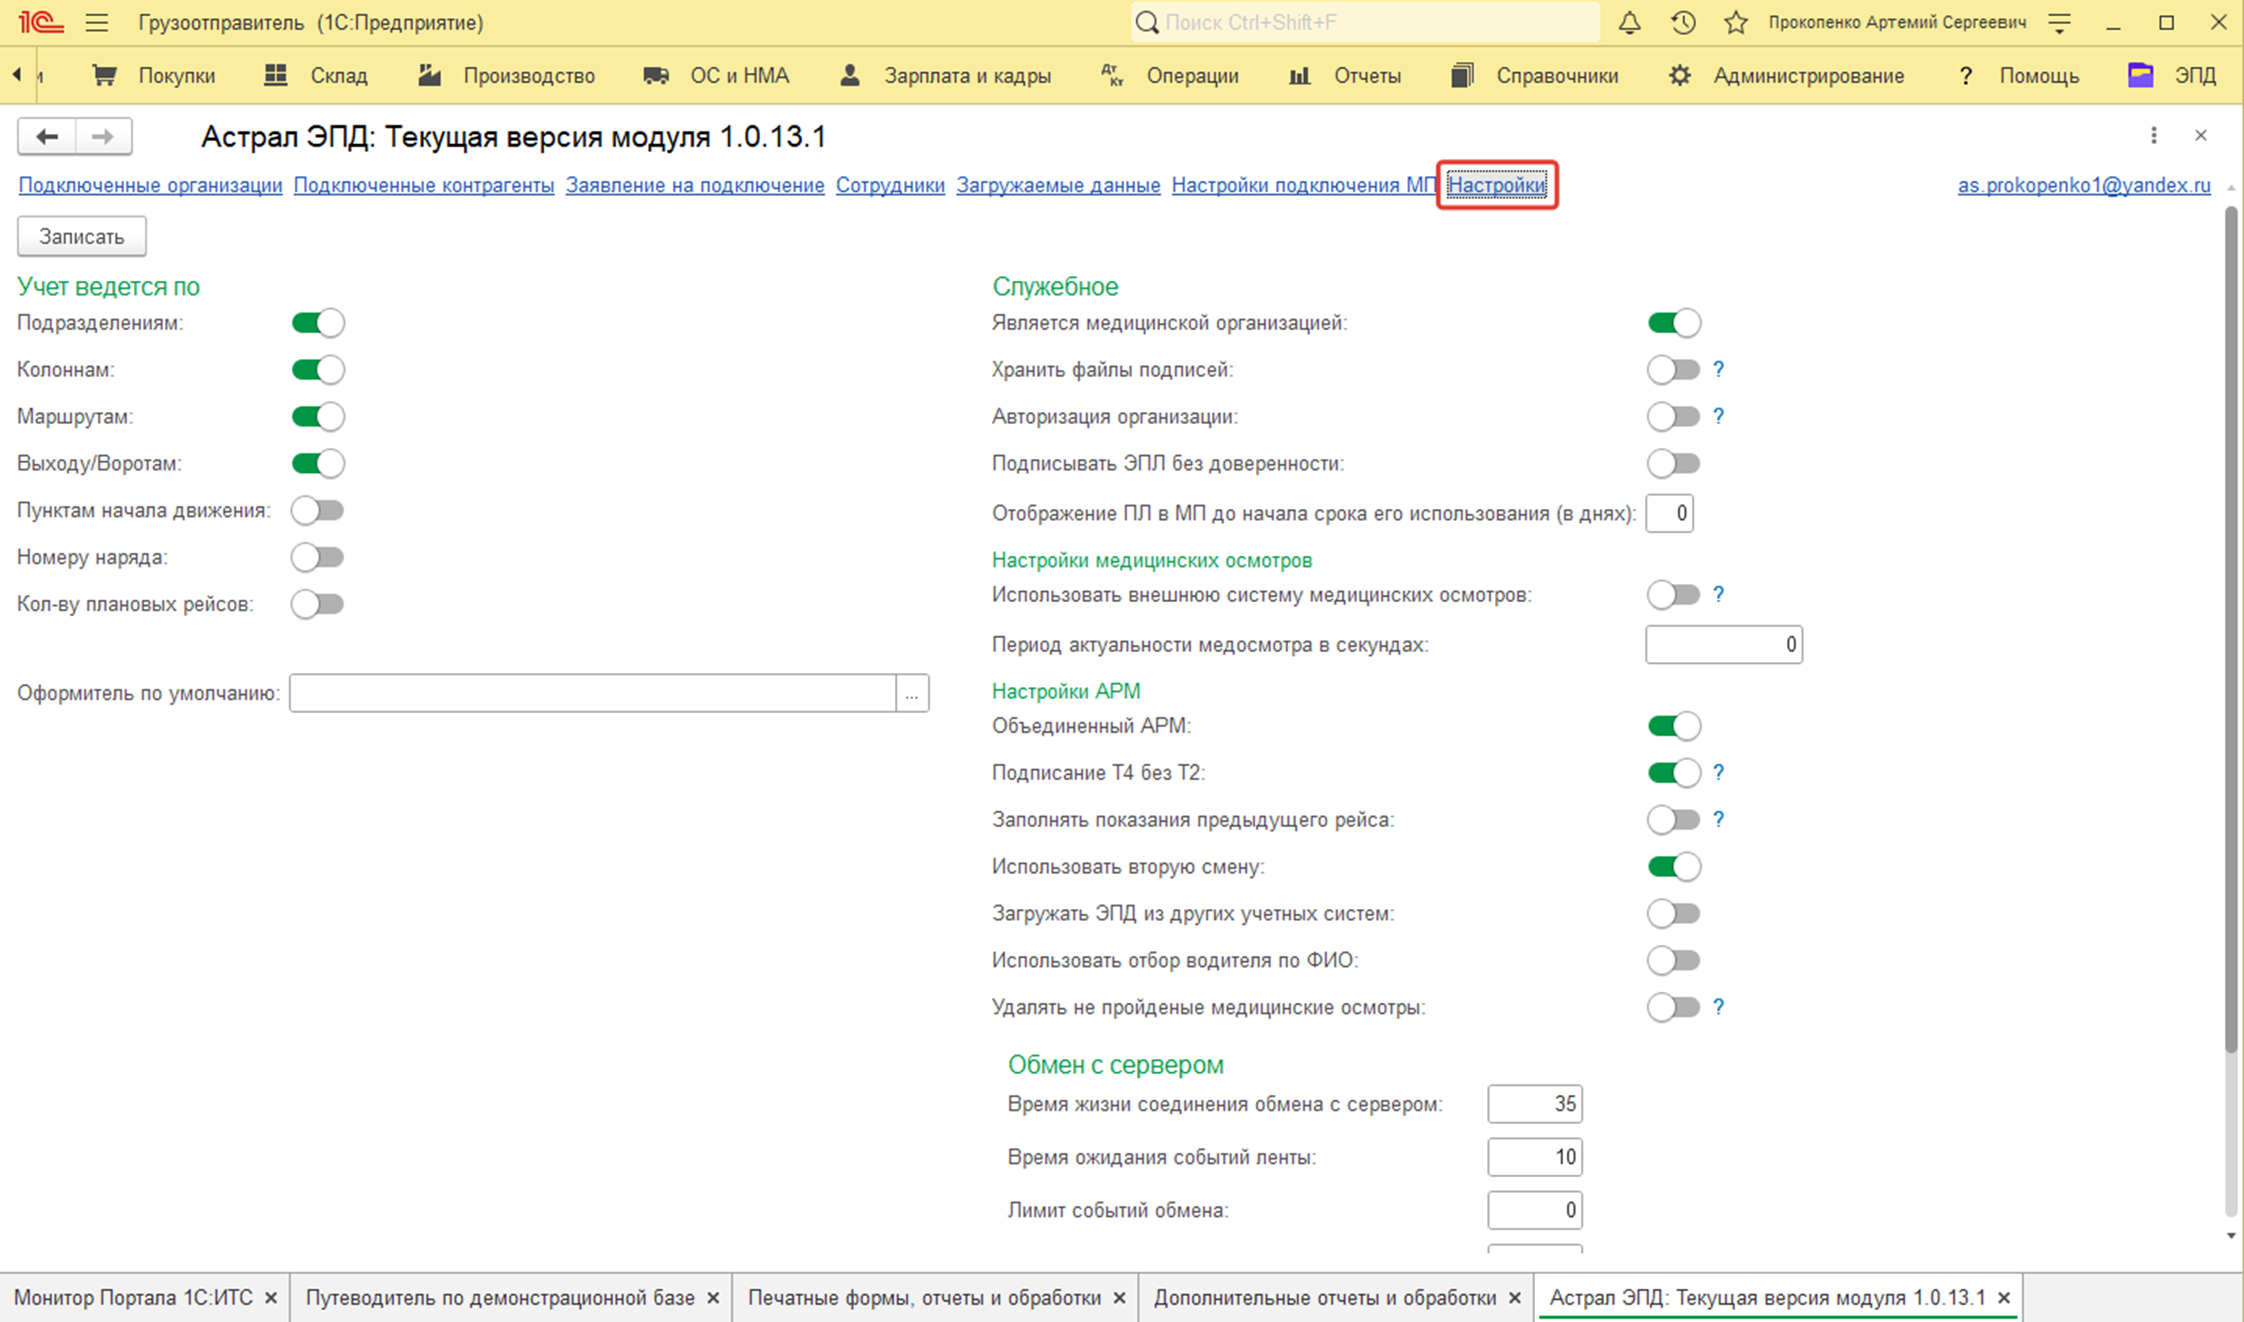Show help for Авторизация организации
The image size is (2244, 1322).
[1718, 416]
